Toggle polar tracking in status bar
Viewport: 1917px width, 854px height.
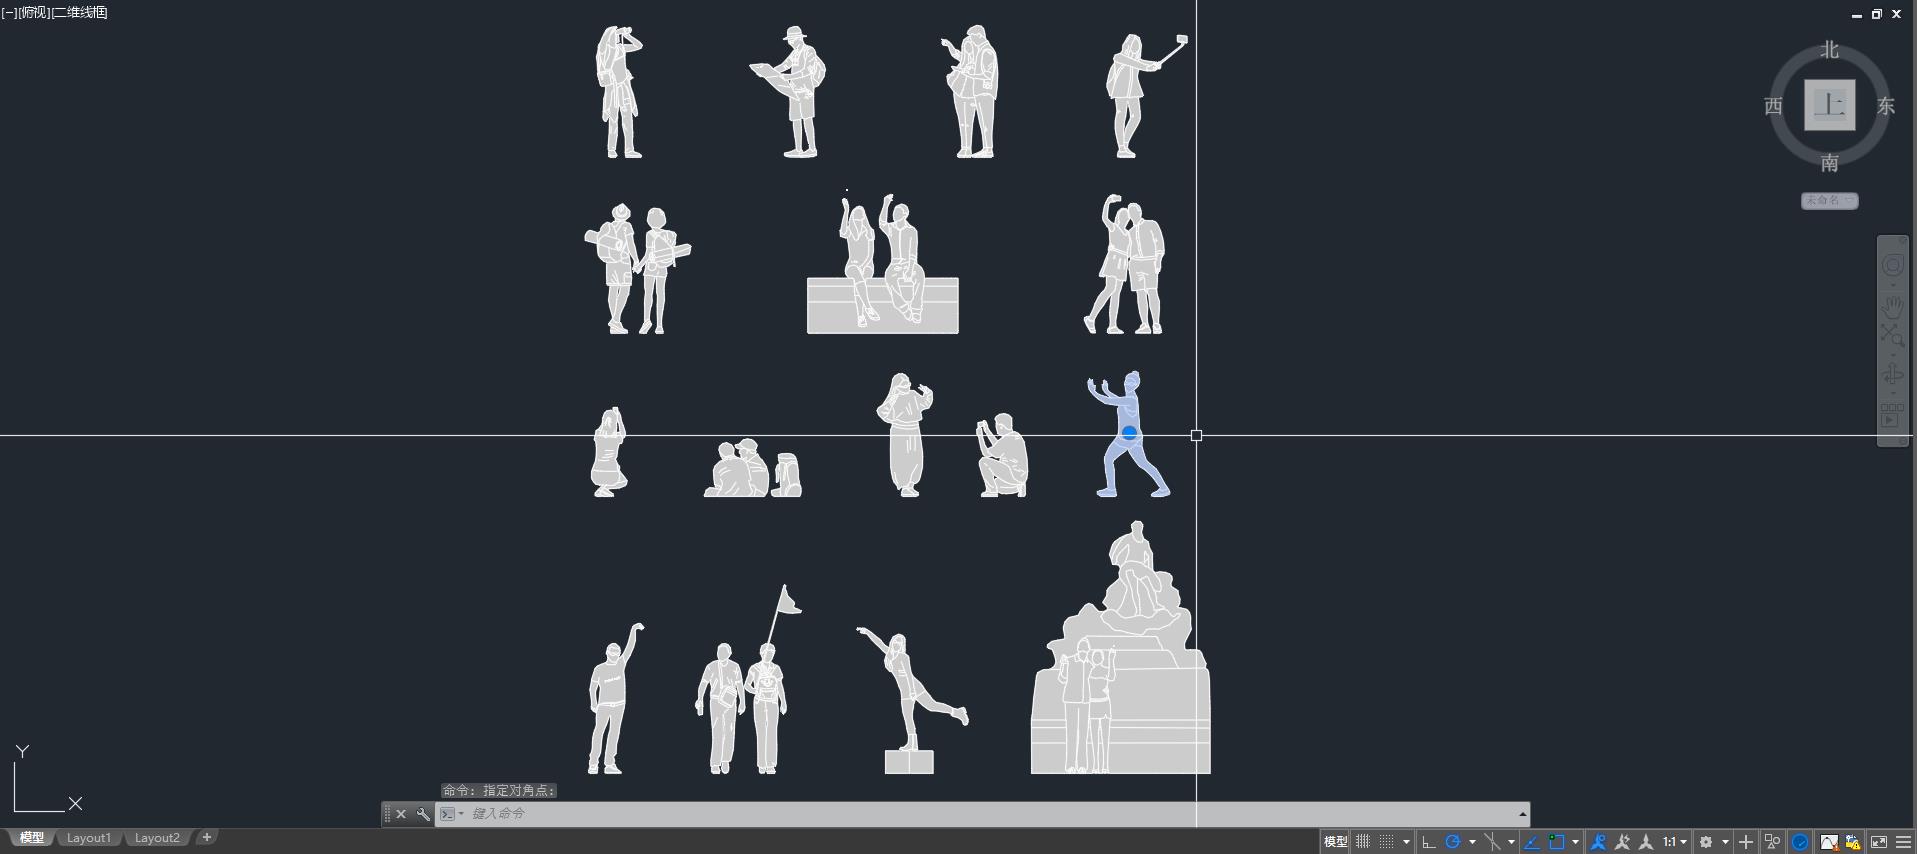pos(1453,842)
